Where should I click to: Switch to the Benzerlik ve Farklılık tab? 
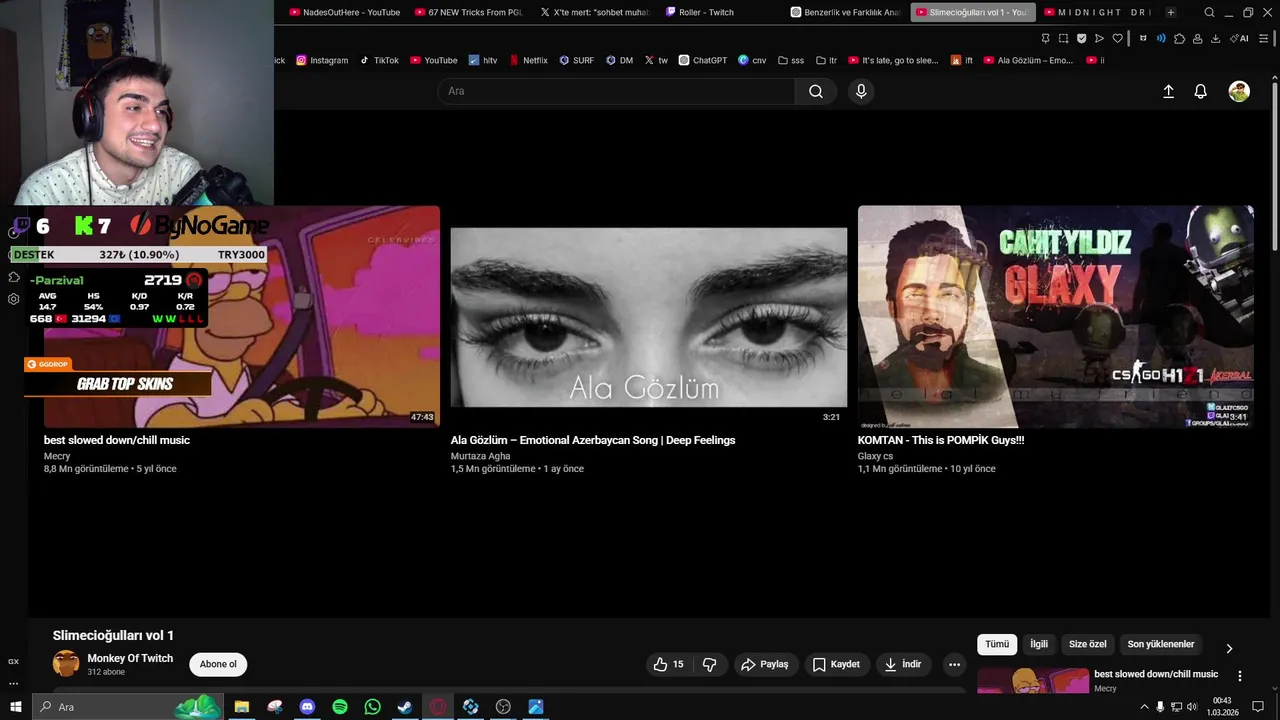845,12
